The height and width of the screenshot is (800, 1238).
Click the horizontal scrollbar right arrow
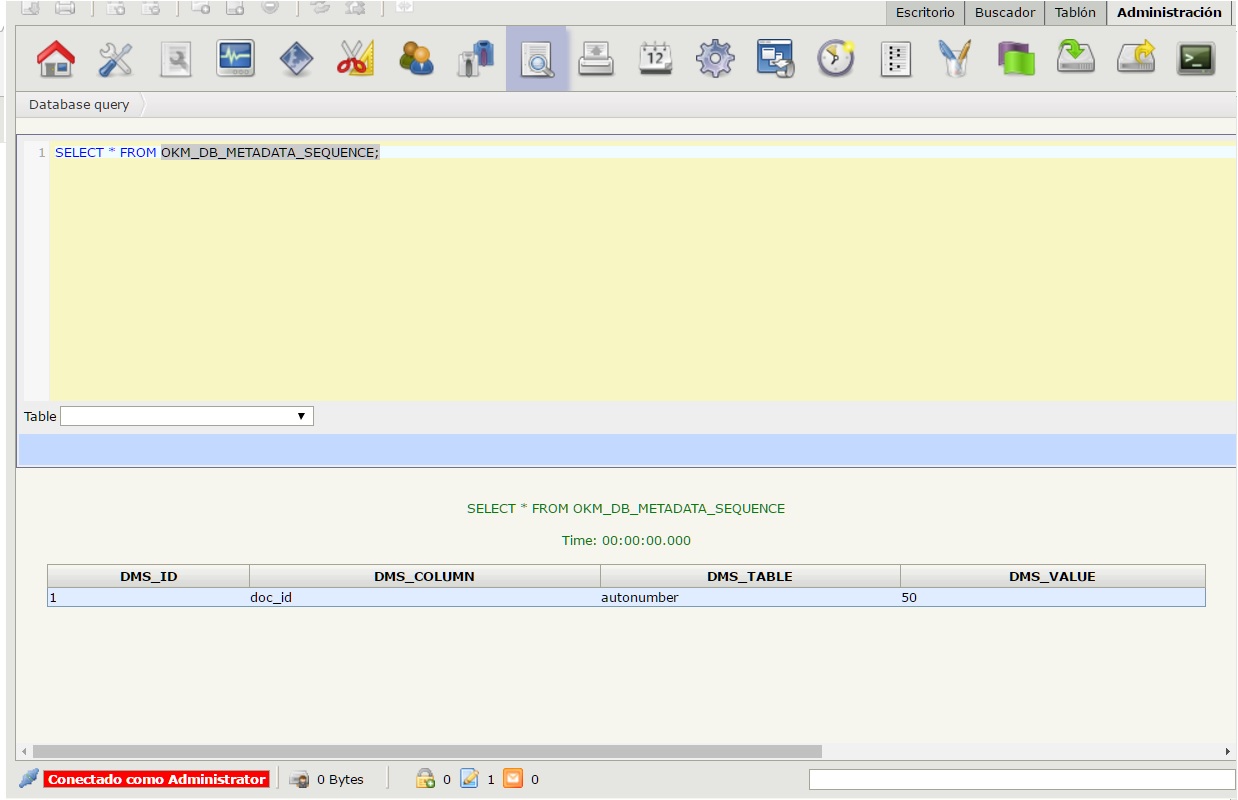click(1228, 751)
